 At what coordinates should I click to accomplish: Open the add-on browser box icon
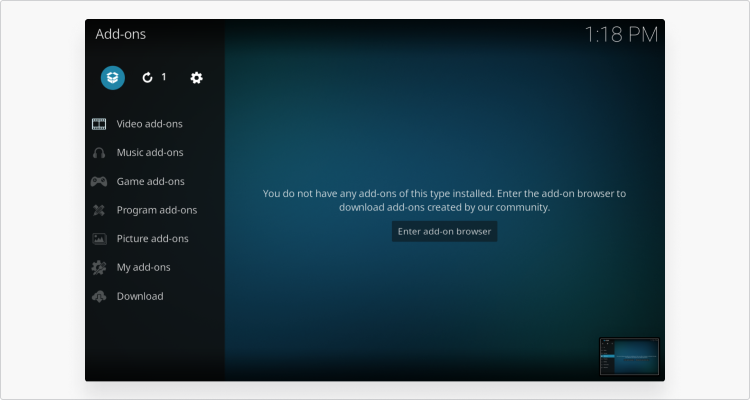pyautogui.click(x=113, y=78)
